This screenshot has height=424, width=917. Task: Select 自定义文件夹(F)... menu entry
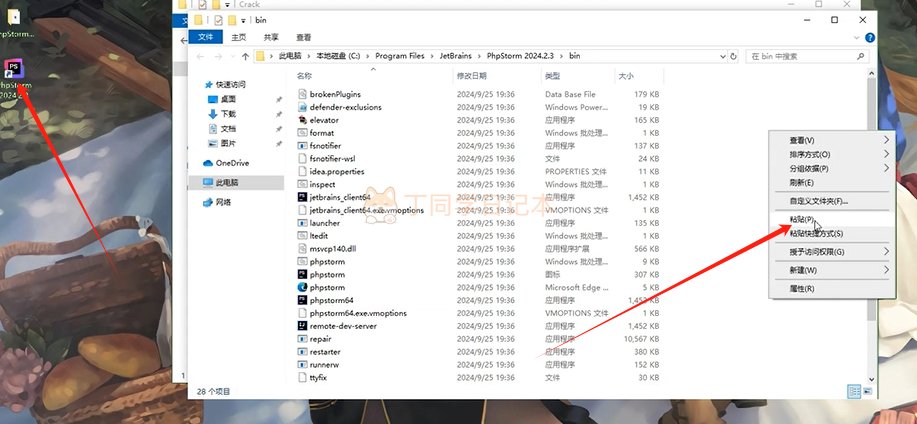coord(832,201)
